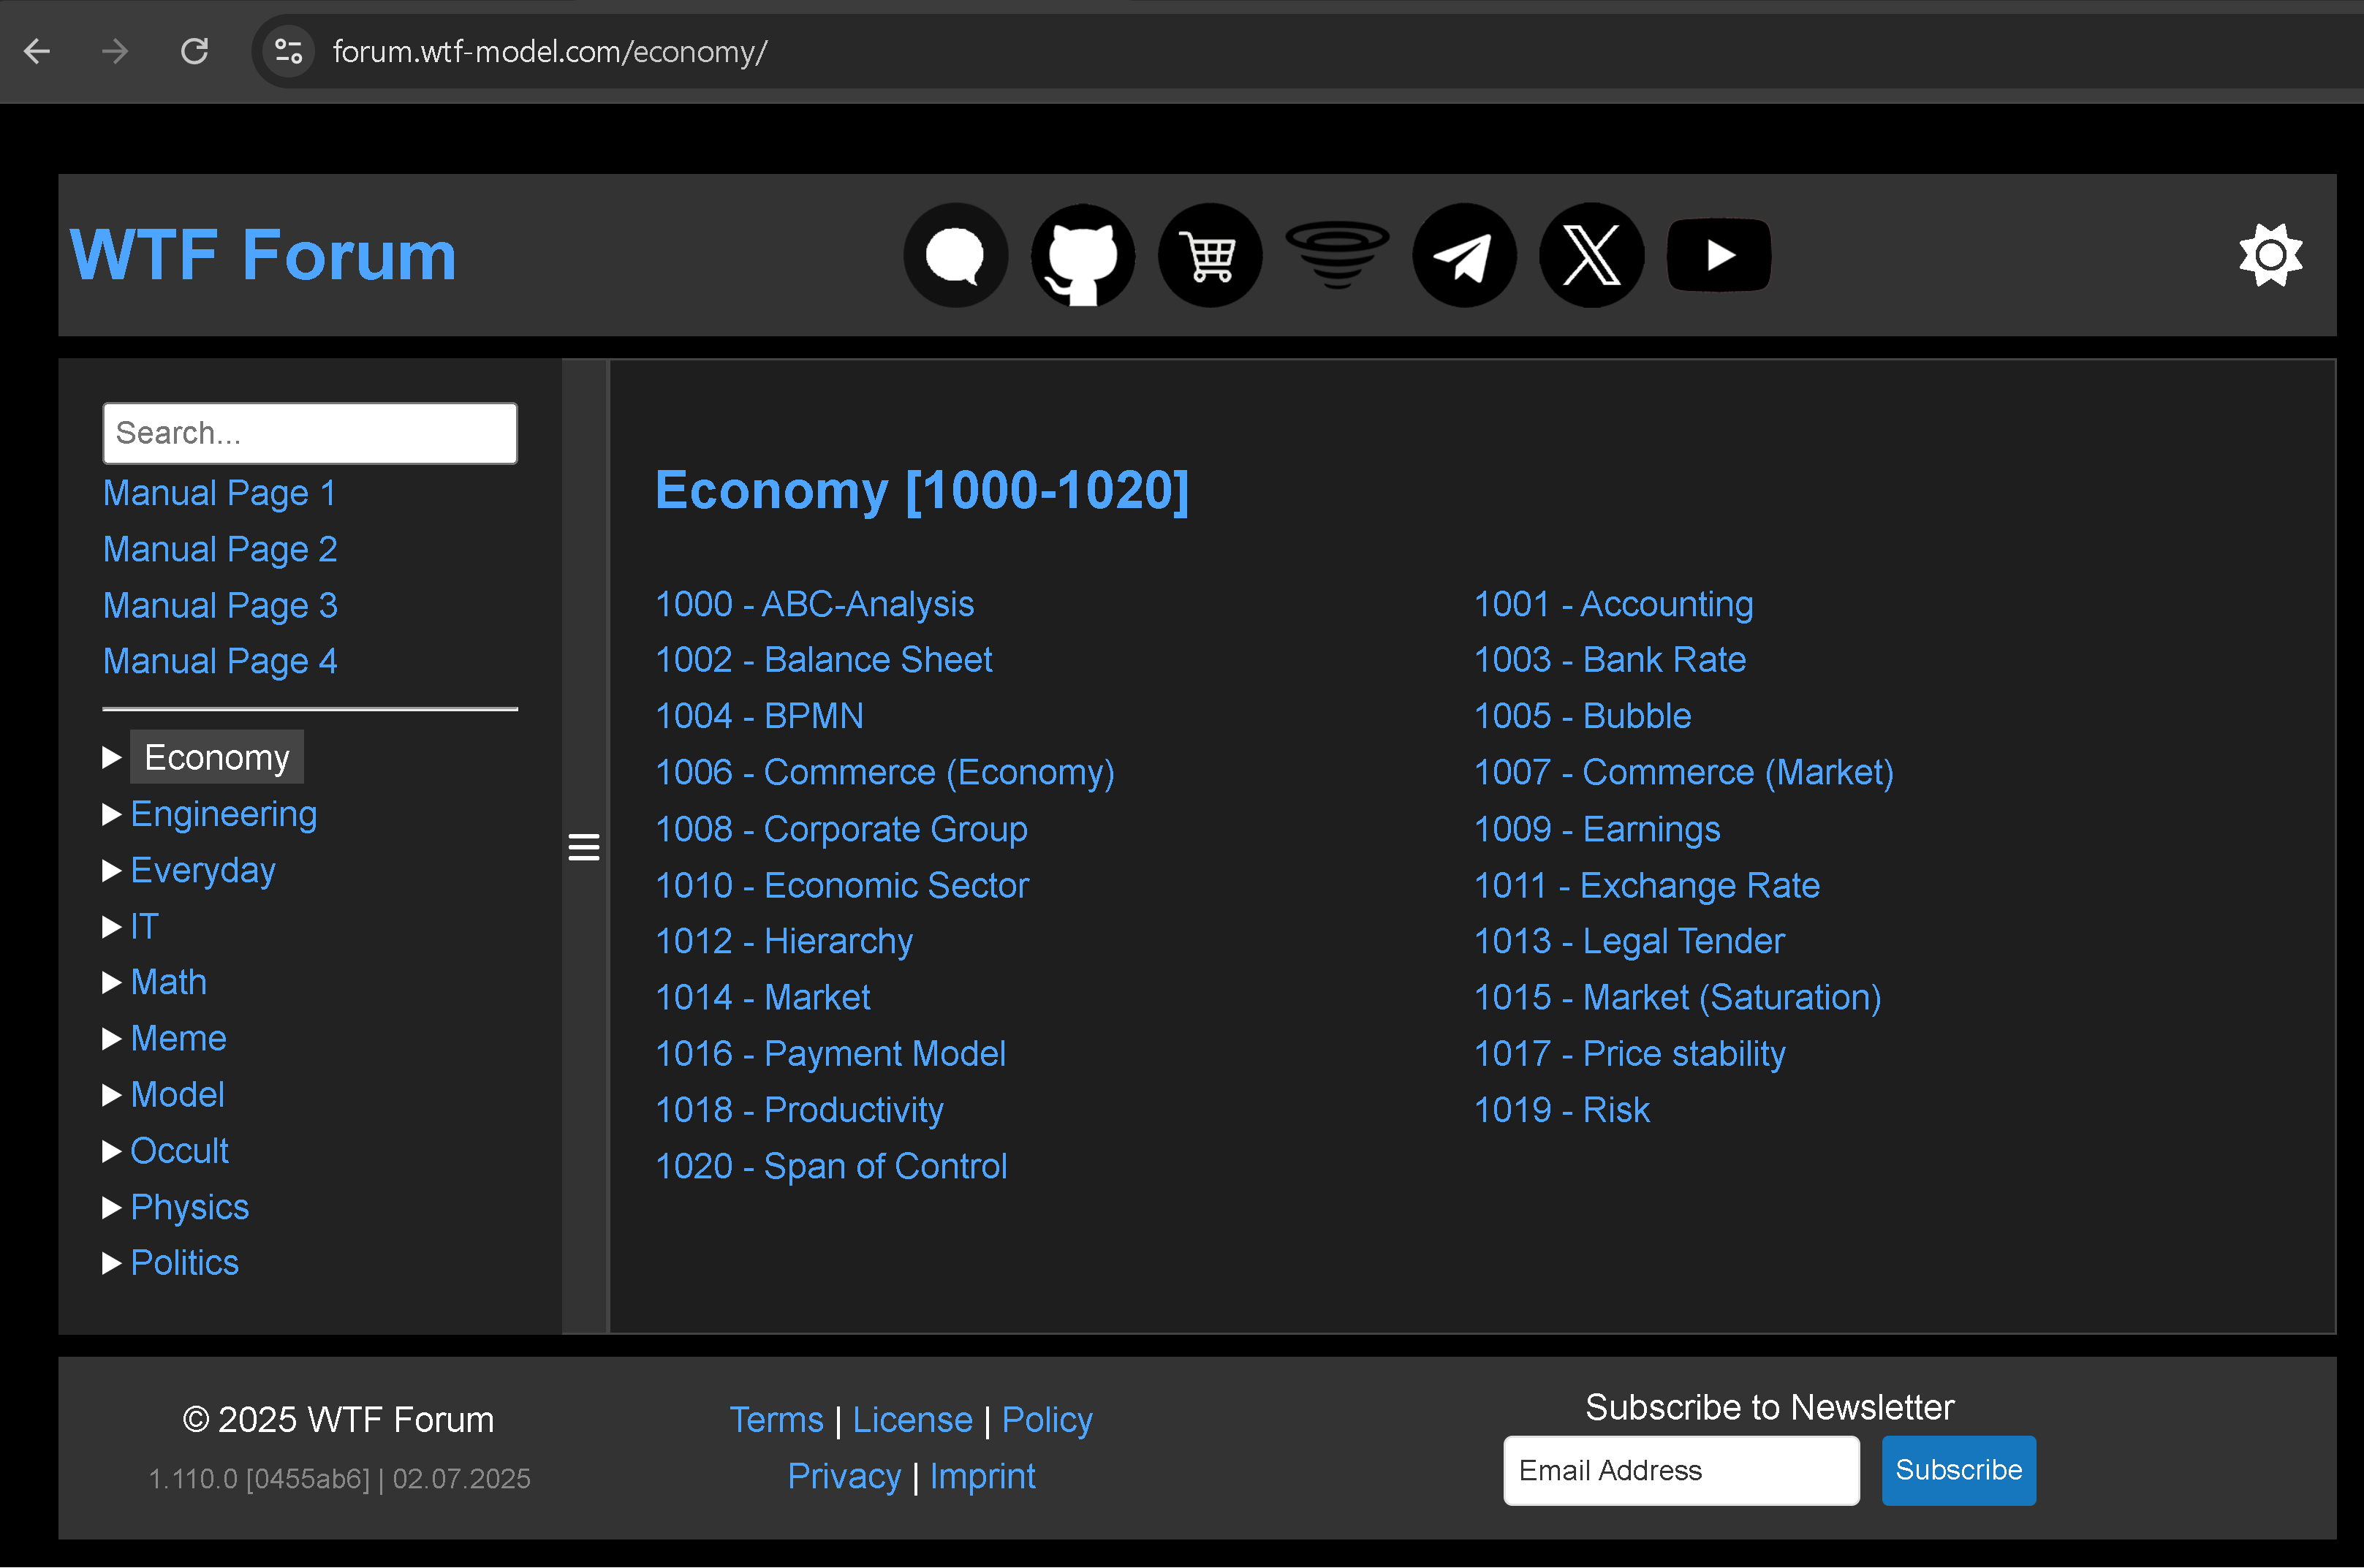Screen dimensions: 2364x1568
Task: Open topic 1000 - ABC-Analysis
Action: coord(814,604)
